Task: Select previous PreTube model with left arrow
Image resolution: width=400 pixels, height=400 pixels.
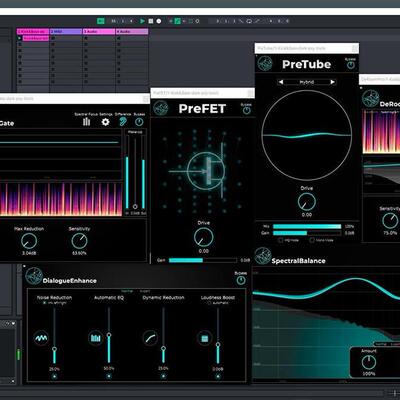Action: click(281, 82)
